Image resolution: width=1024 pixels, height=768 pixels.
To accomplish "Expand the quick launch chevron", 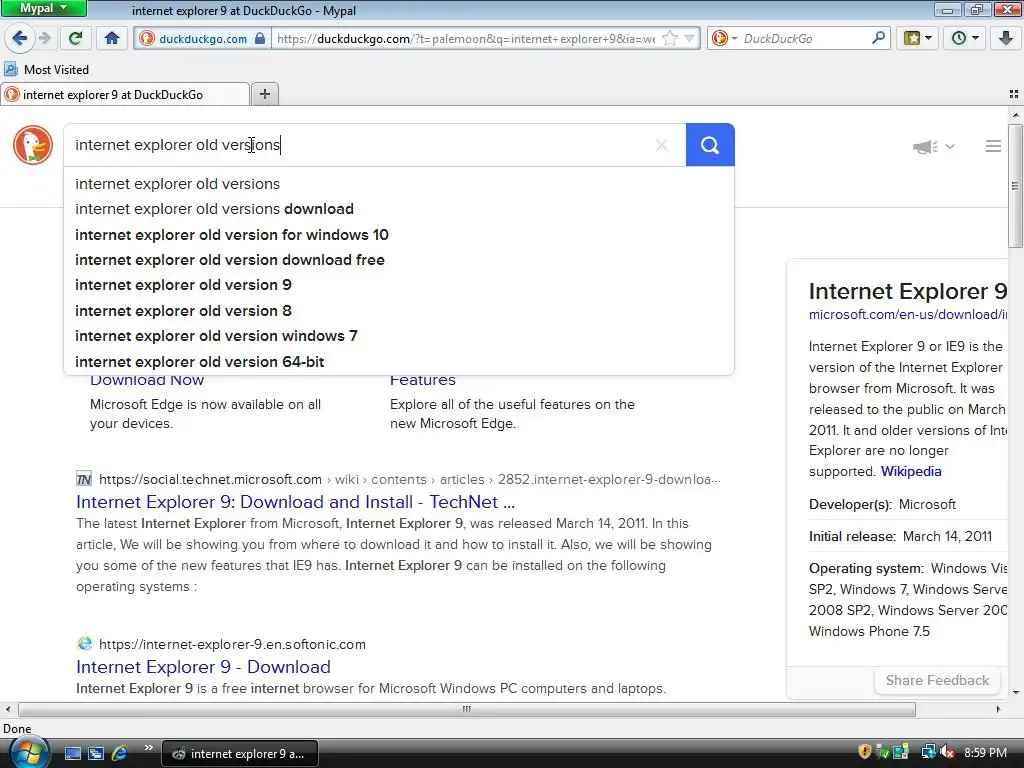I will 149,748.
